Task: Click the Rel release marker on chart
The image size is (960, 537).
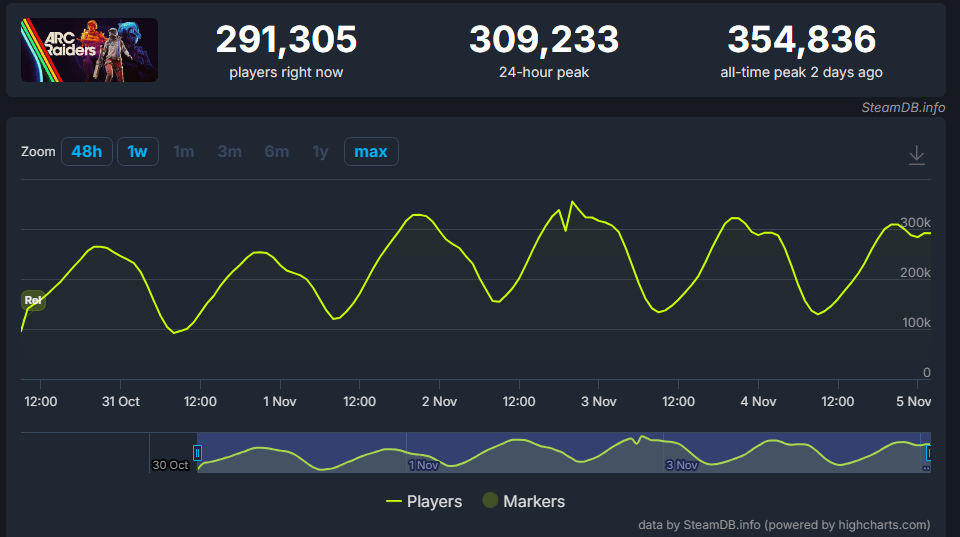Action: (33, 300)
